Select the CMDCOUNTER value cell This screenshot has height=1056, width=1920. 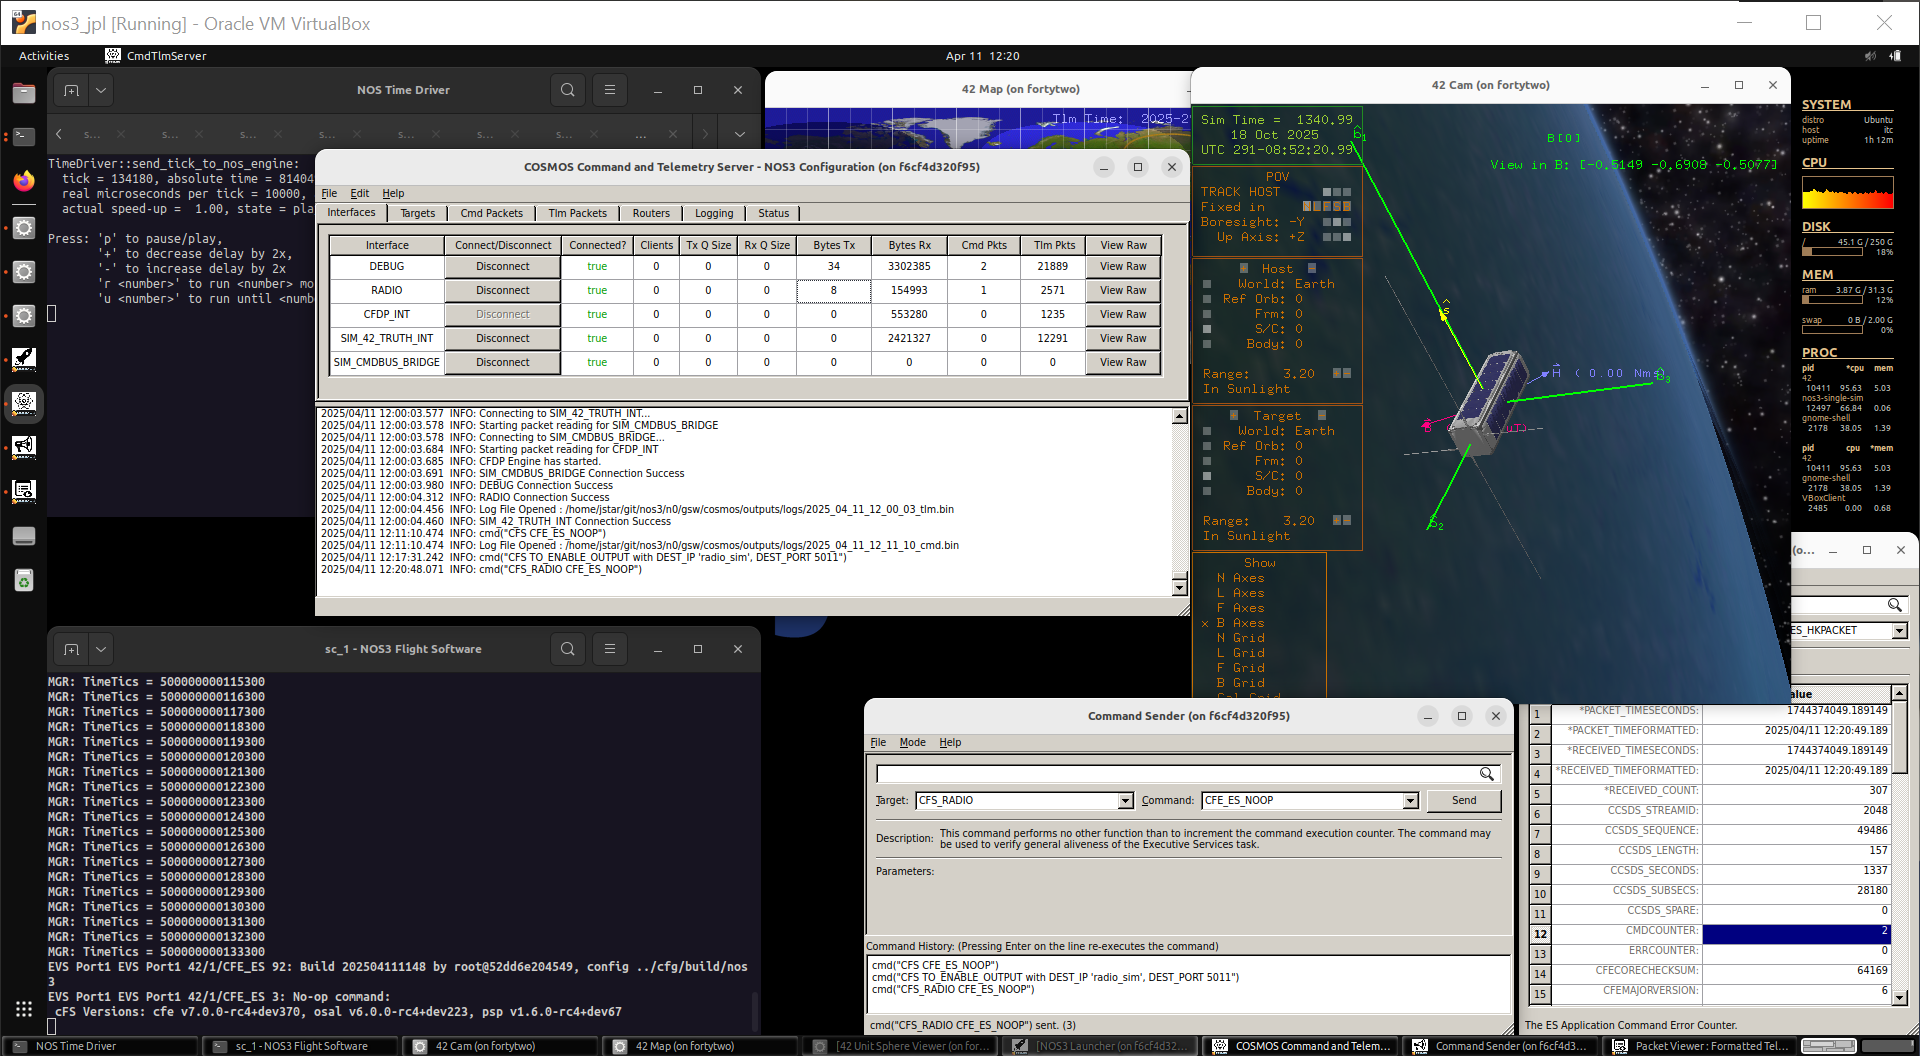click(x=1796, y=934)
